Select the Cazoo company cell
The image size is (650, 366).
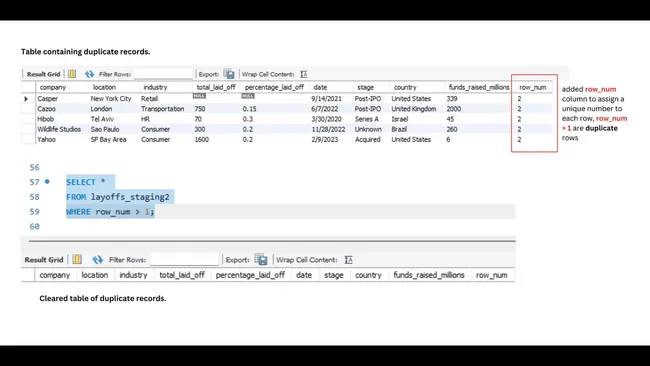[x=46, y=109]
